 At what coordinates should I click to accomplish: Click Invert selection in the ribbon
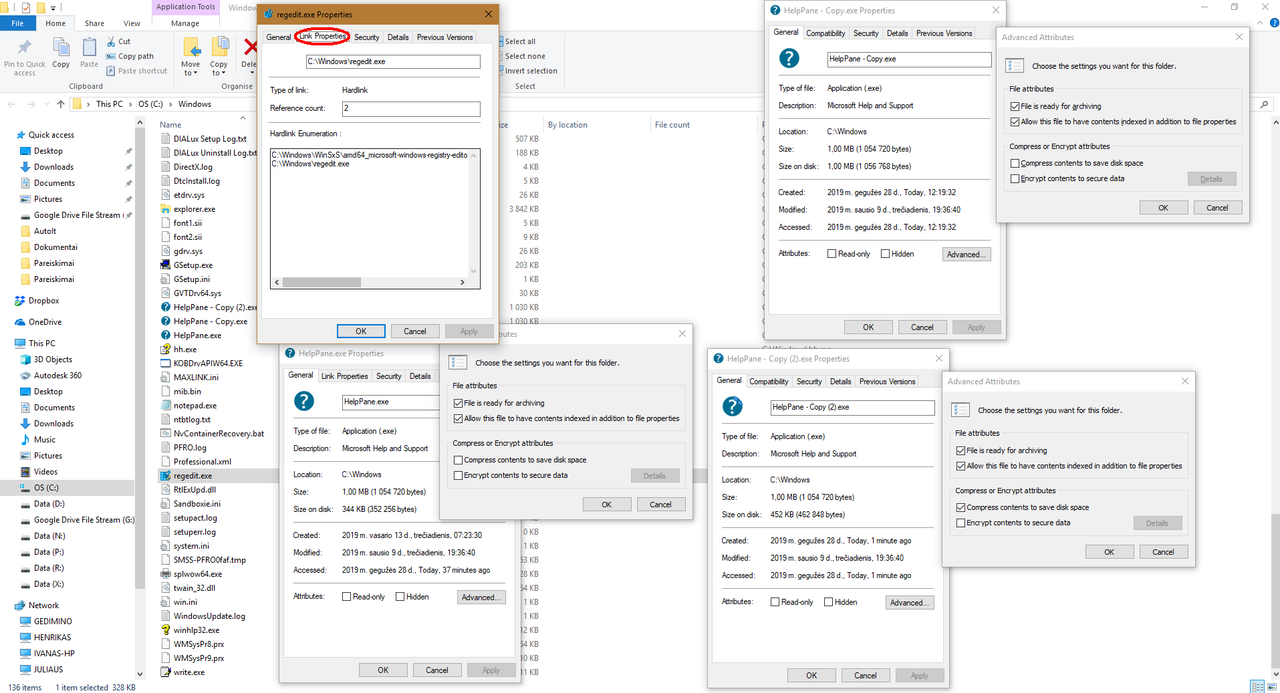pyautogui.click(x=530, y=71)
